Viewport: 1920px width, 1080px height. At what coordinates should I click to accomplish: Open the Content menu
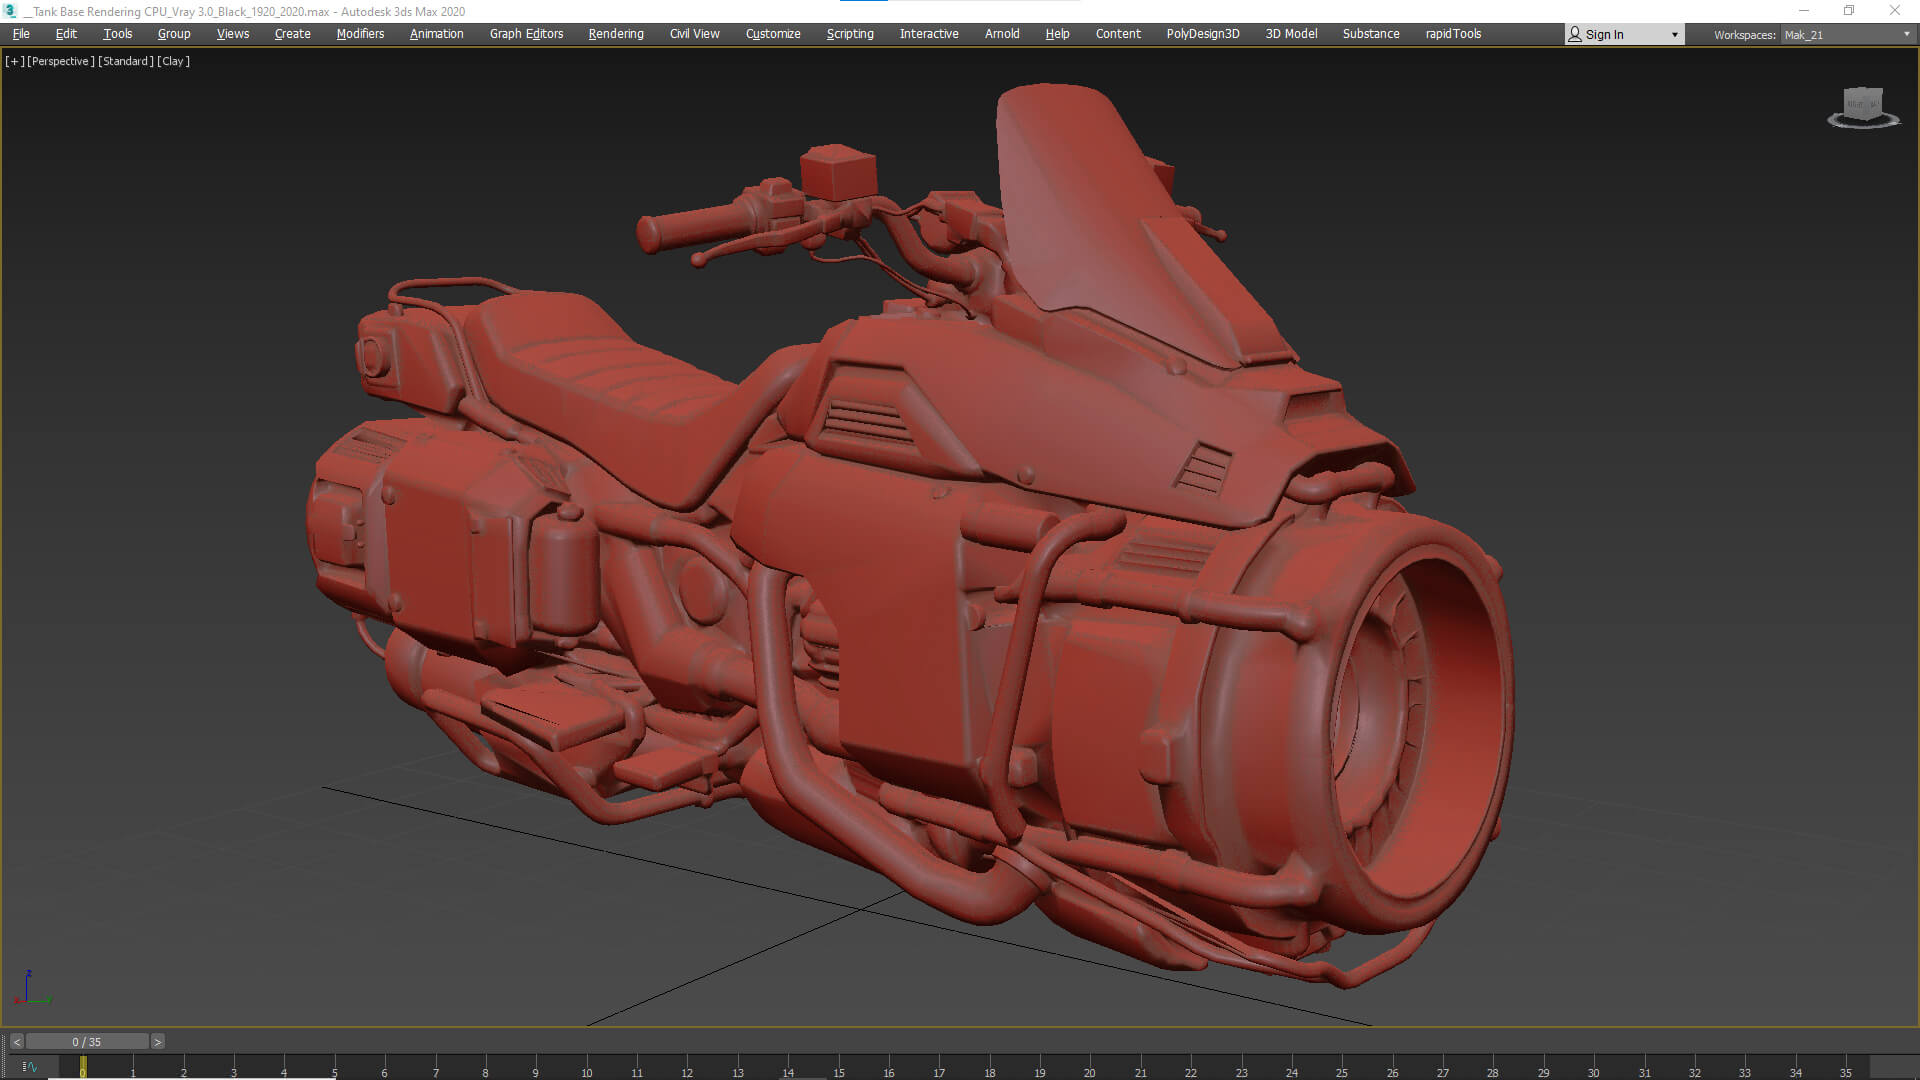tap(1118, 34)
